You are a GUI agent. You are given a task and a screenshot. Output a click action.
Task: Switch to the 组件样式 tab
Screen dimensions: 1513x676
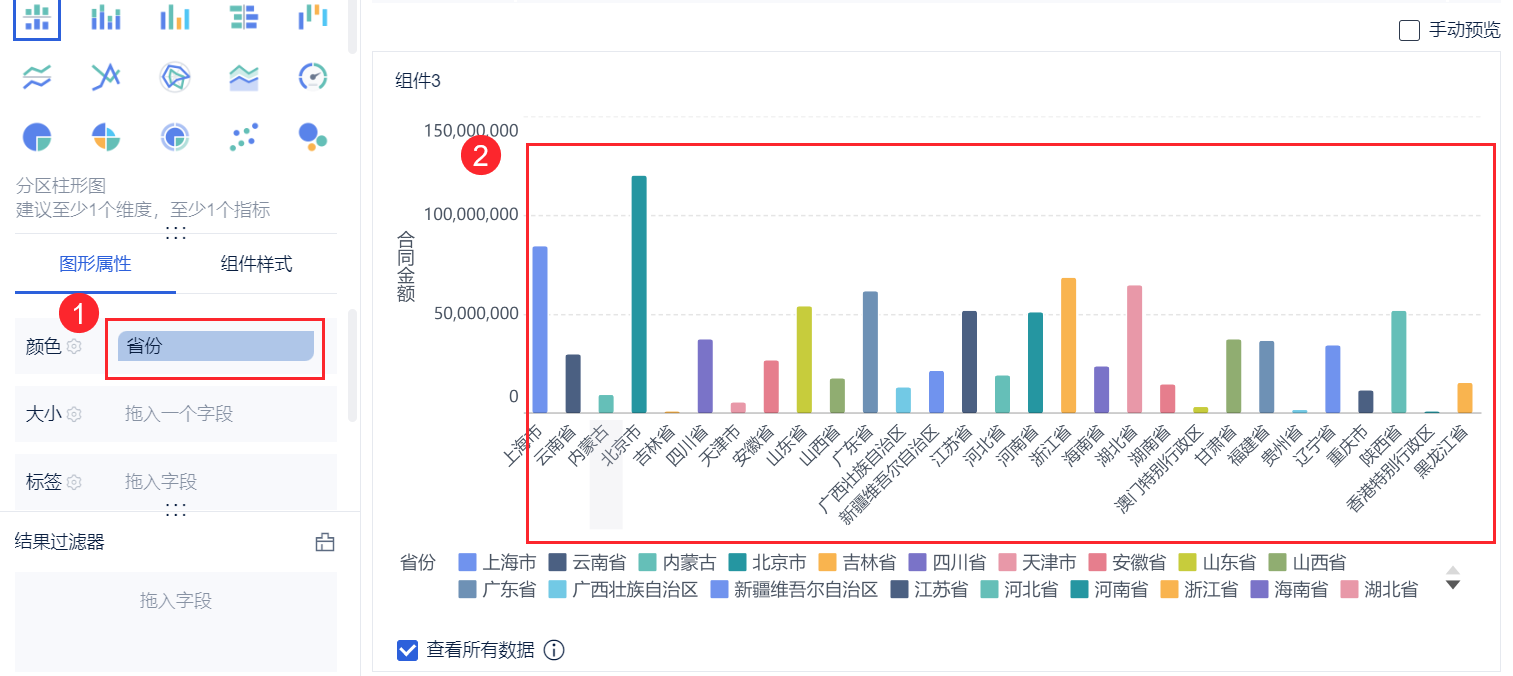tap(256, 264)
